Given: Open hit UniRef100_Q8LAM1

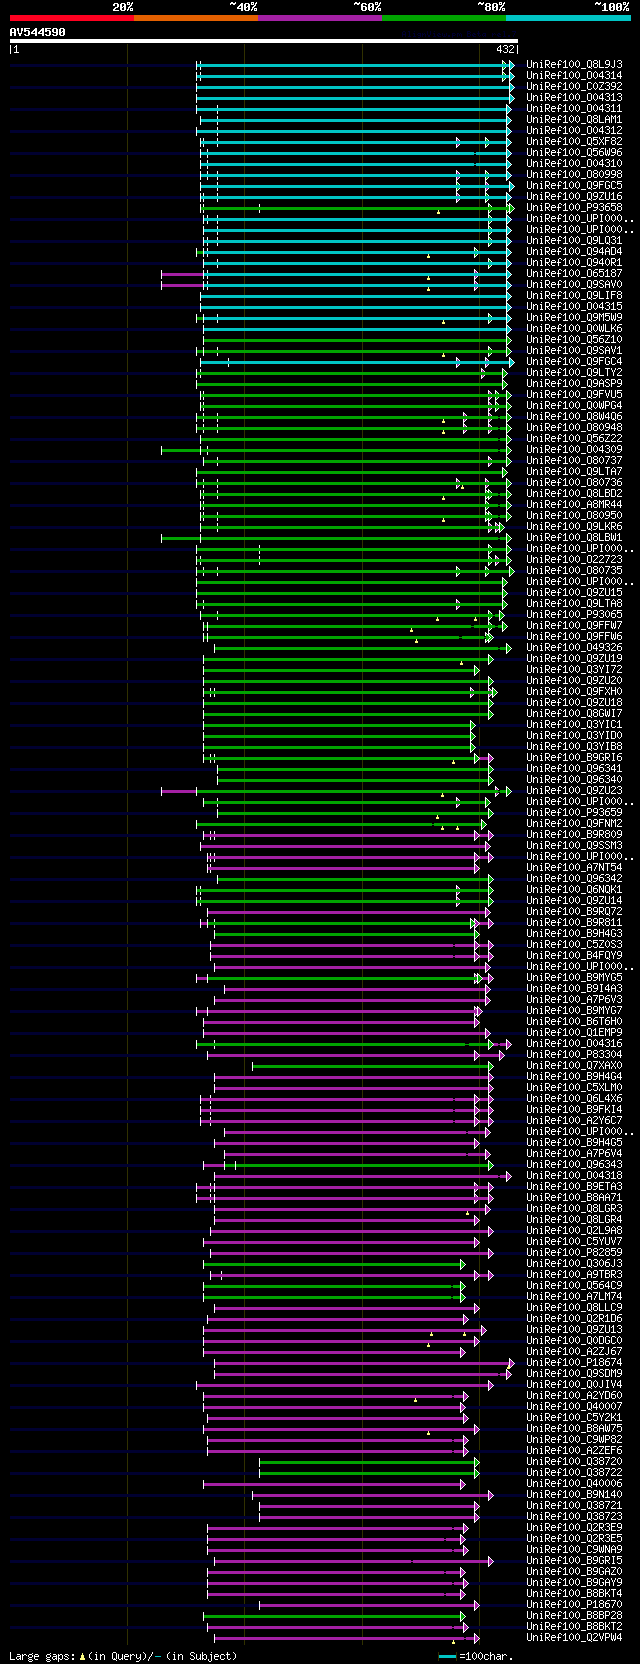Looking at the screenshot, I should click(574, 119).
